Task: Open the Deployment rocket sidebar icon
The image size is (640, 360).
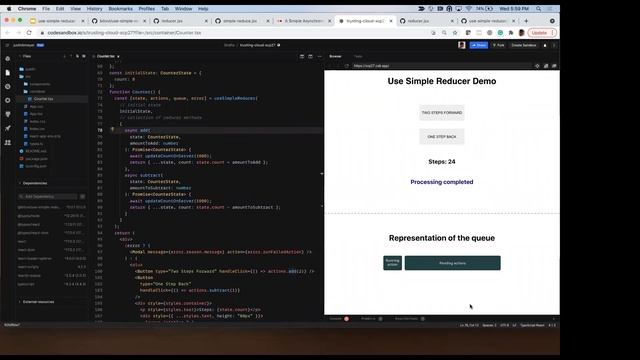Action: 8,128
